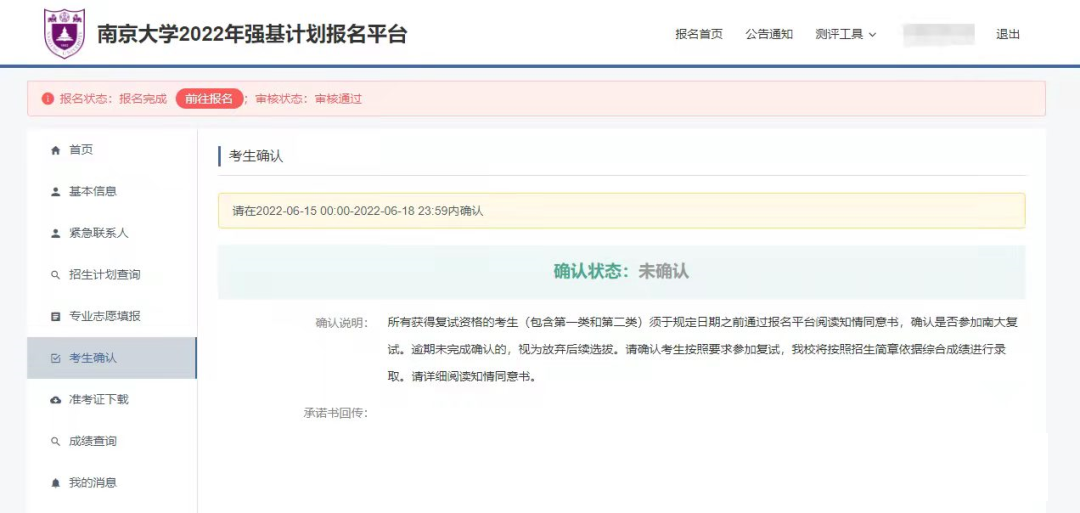Click the bell icon beside 我的消息
Viewport: 1080px width, 513px height.
[x=56, y=483]
